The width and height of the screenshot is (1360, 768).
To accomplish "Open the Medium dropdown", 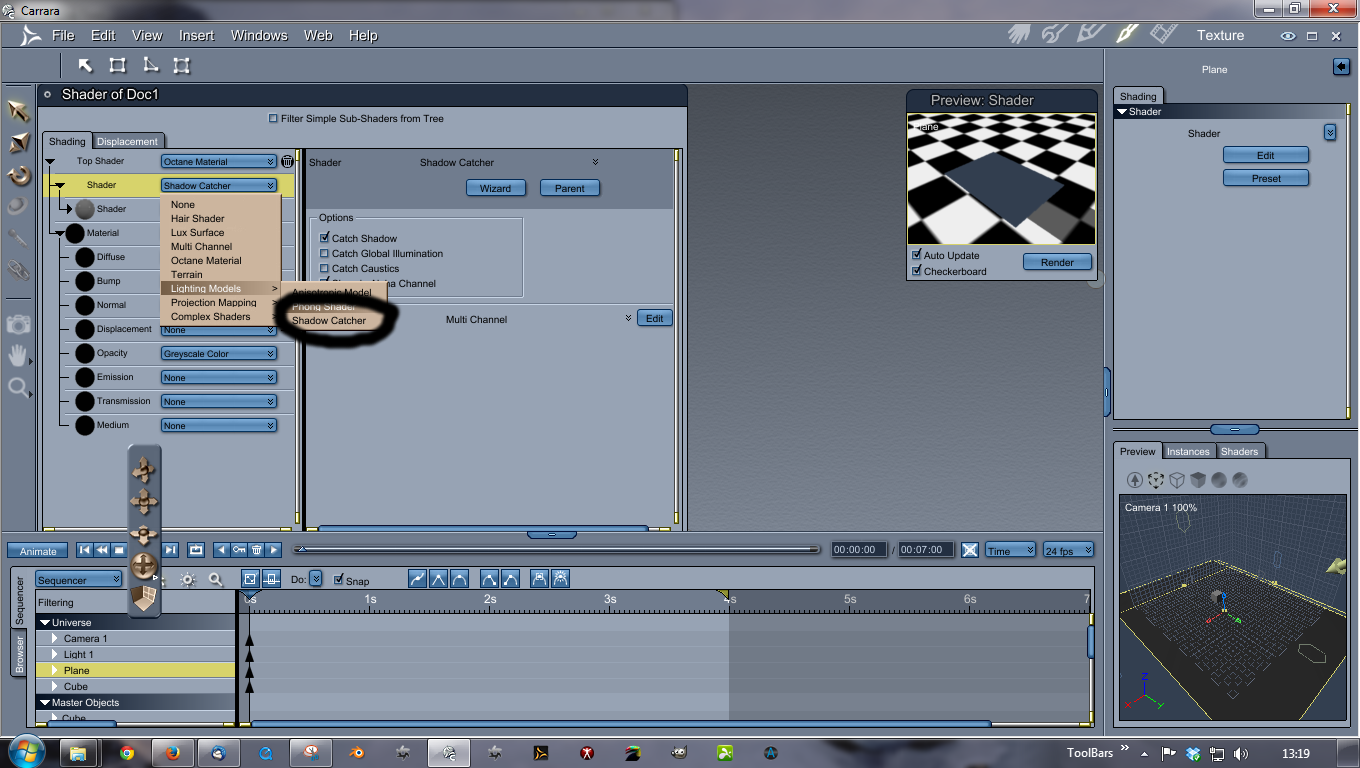I will click(x=219, y=425).
